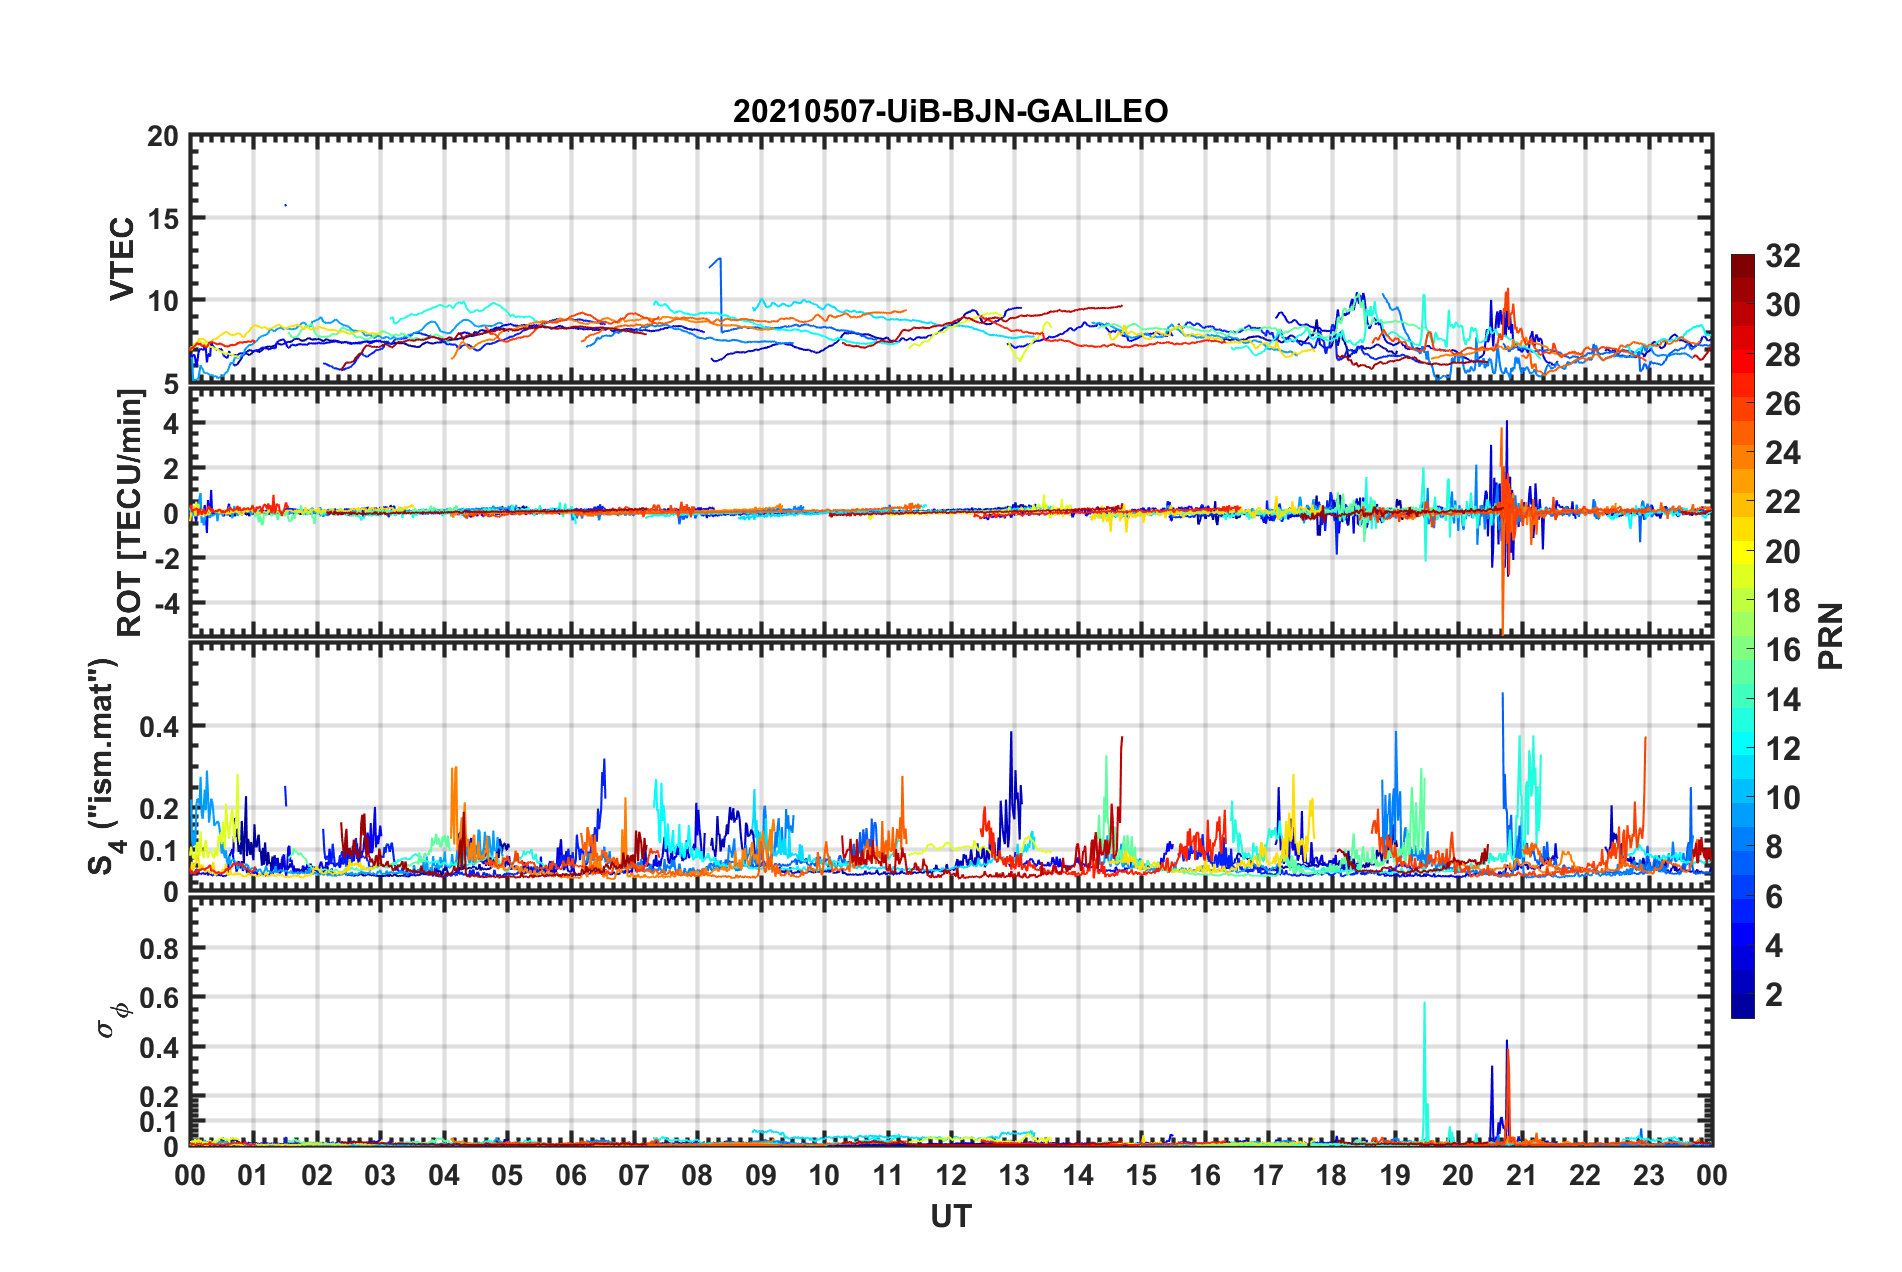Click the blue VTEC spike after 08 UT

(x=719, y=293)
